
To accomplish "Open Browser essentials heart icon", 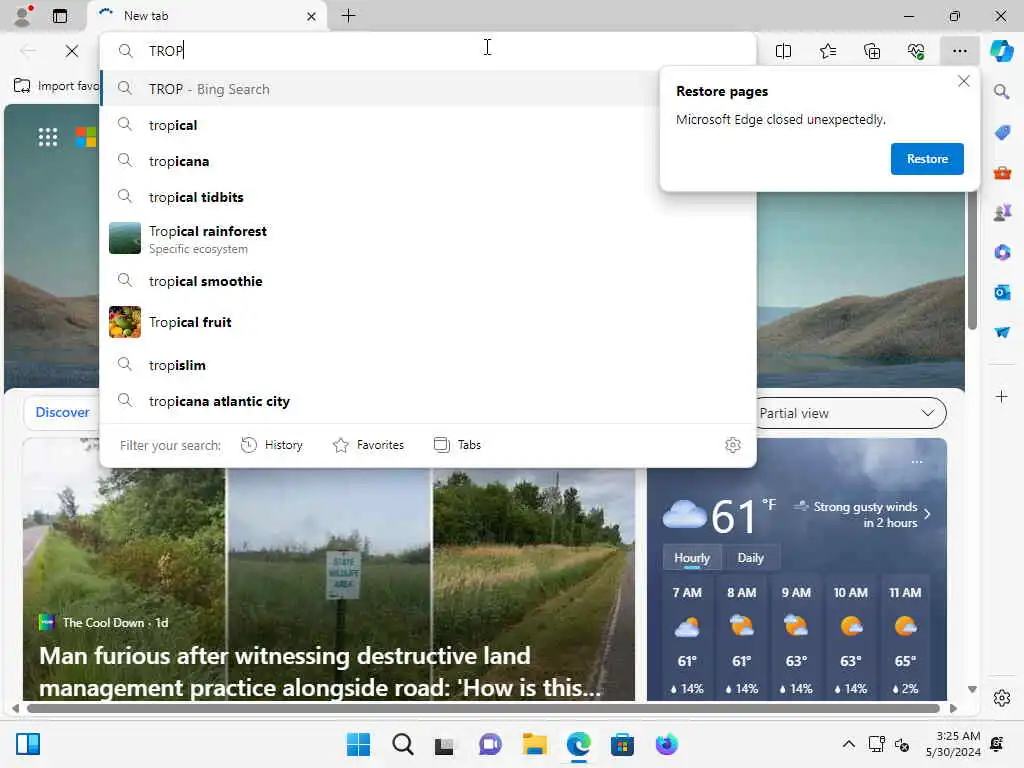I will click(x=916, y=51).
